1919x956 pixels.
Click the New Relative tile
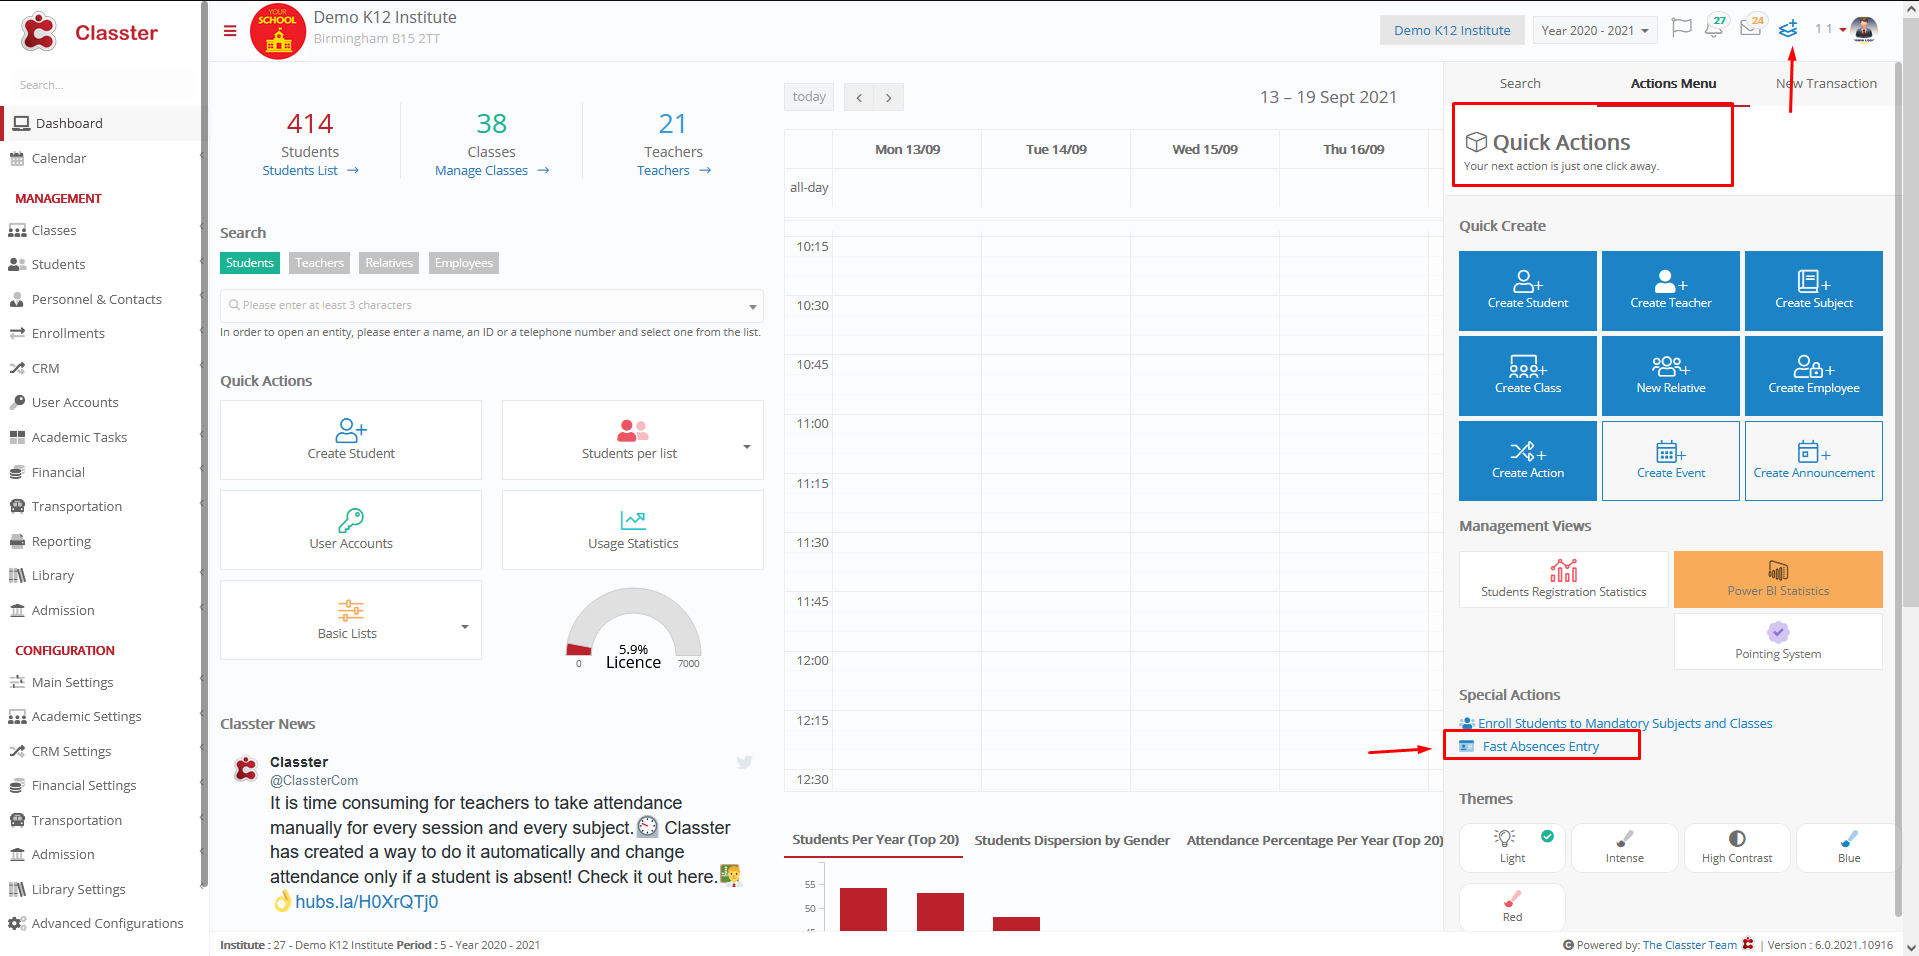tap(1670, 375)
